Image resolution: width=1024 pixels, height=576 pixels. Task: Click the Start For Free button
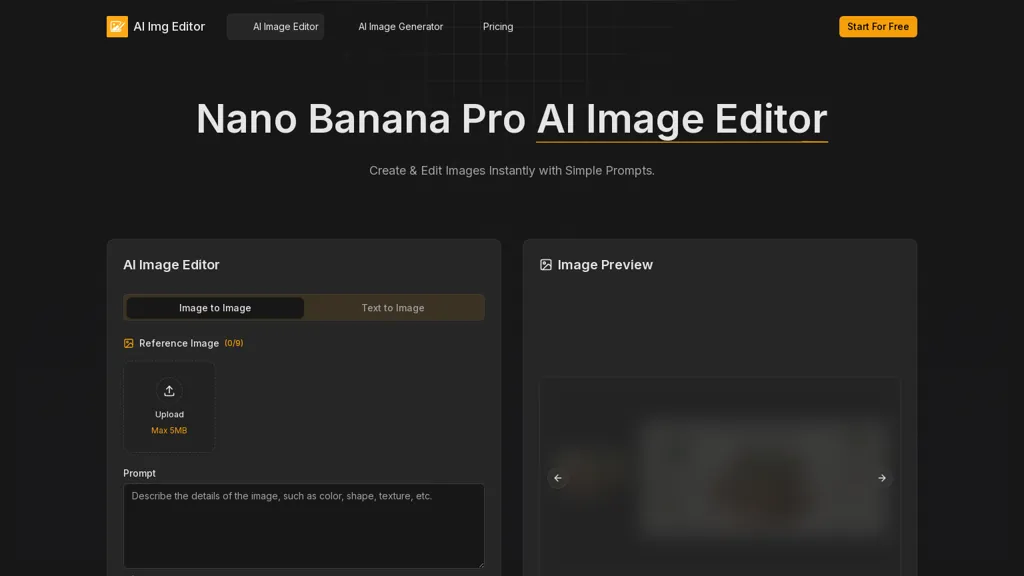[878, 27]
